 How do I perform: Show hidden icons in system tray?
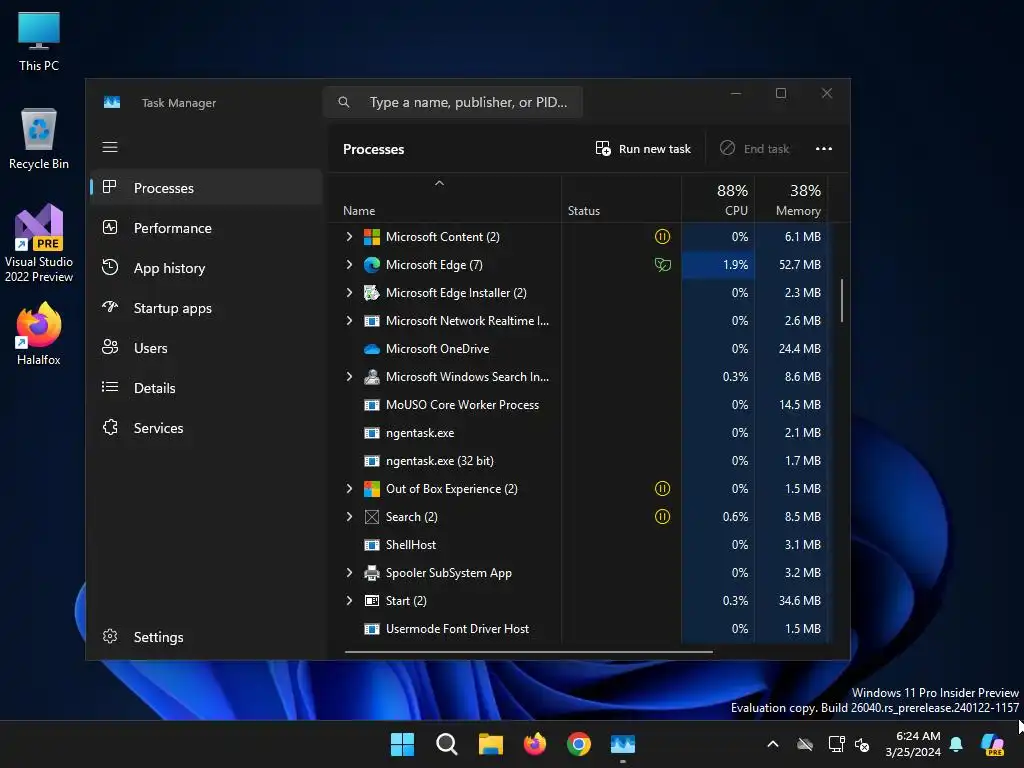[x=773, y=744]
